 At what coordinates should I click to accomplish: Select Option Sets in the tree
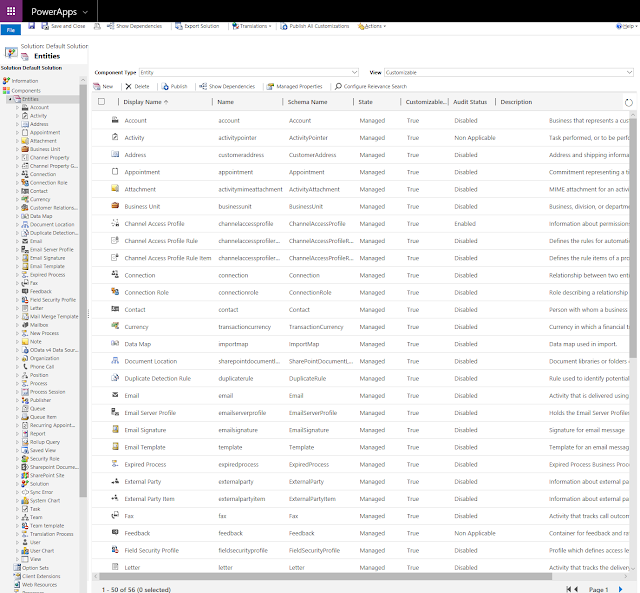click(x=35, y=568)
